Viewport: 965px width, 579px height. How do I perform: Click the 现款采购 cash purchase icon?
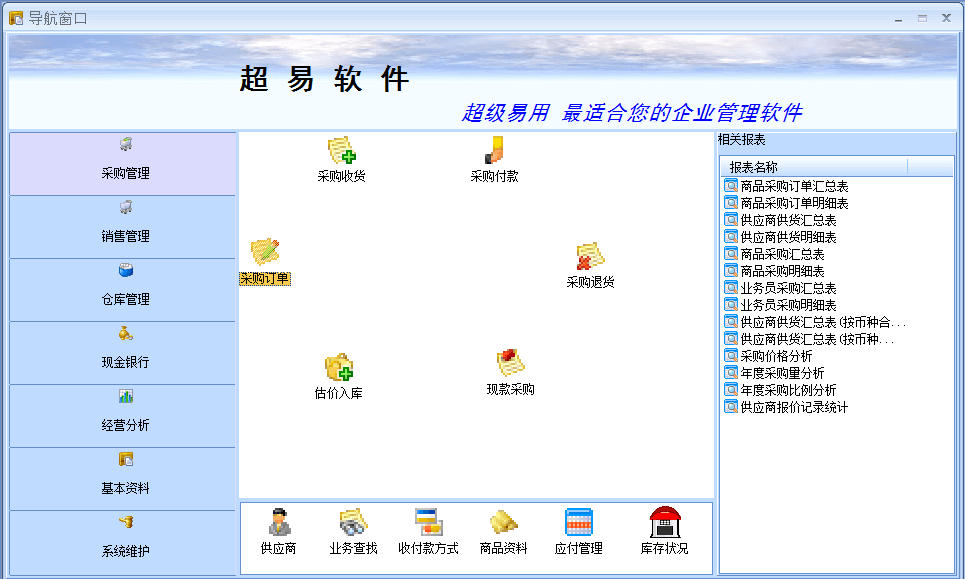(510, 365)
